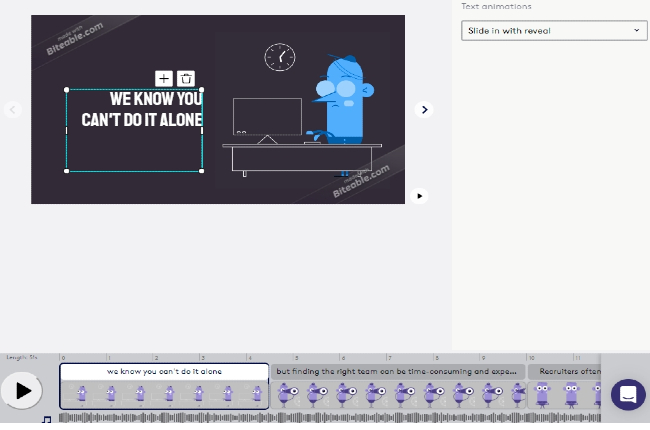Viewport: 650px width, 430px height.
Task: Select the 'but finding the right team' scene
Action: (x=399, y=372)
